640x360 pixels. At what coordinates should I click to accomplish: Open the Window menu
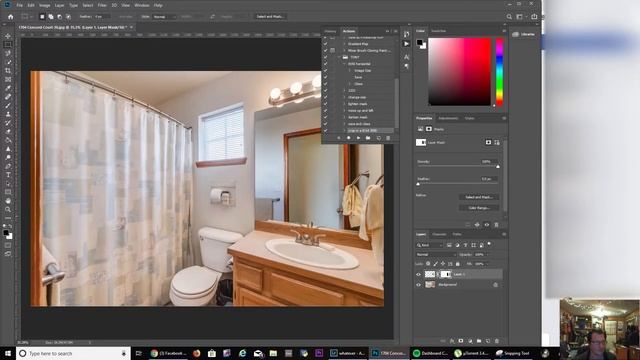142,5
